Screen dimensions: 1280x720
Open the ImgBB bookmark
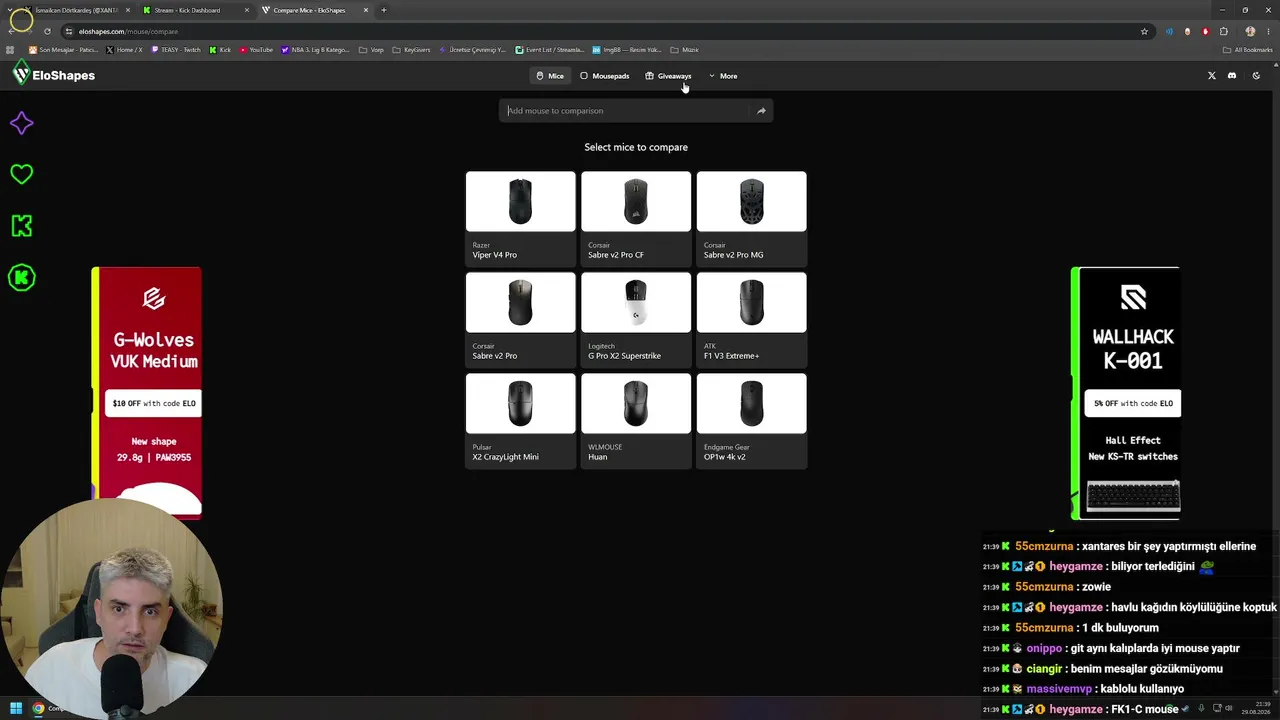pos(626,50)
